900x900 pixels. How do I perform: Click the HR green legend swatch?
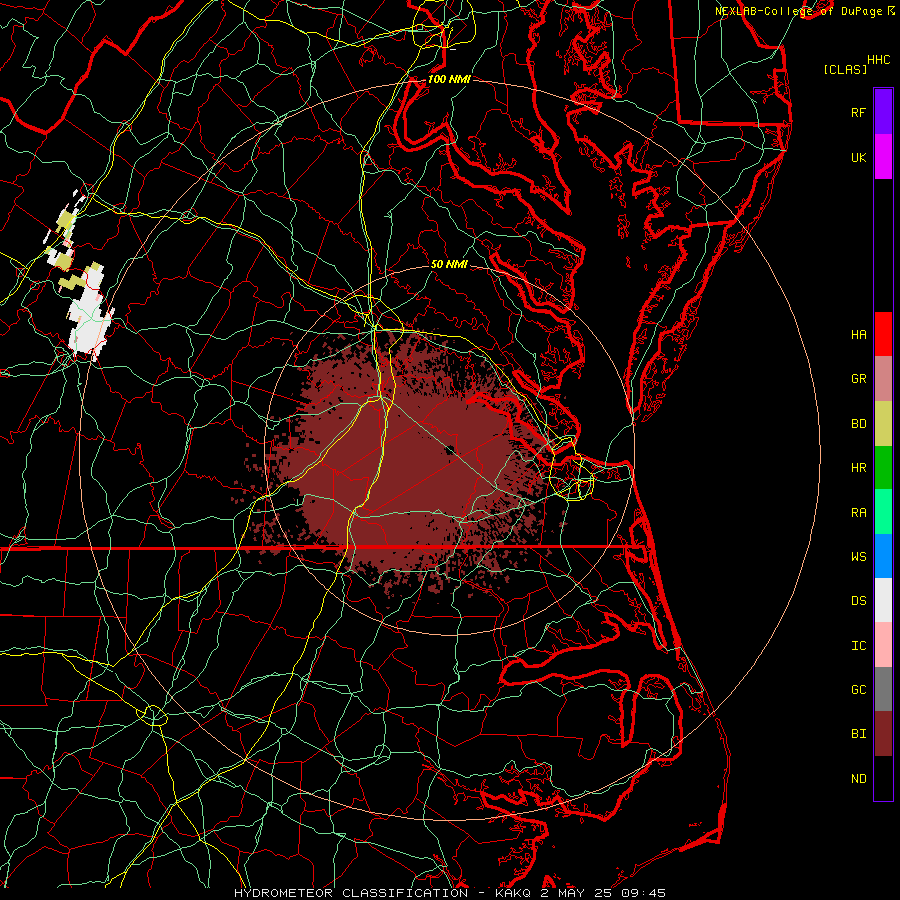pyautogui.click(x=883, y=468)
